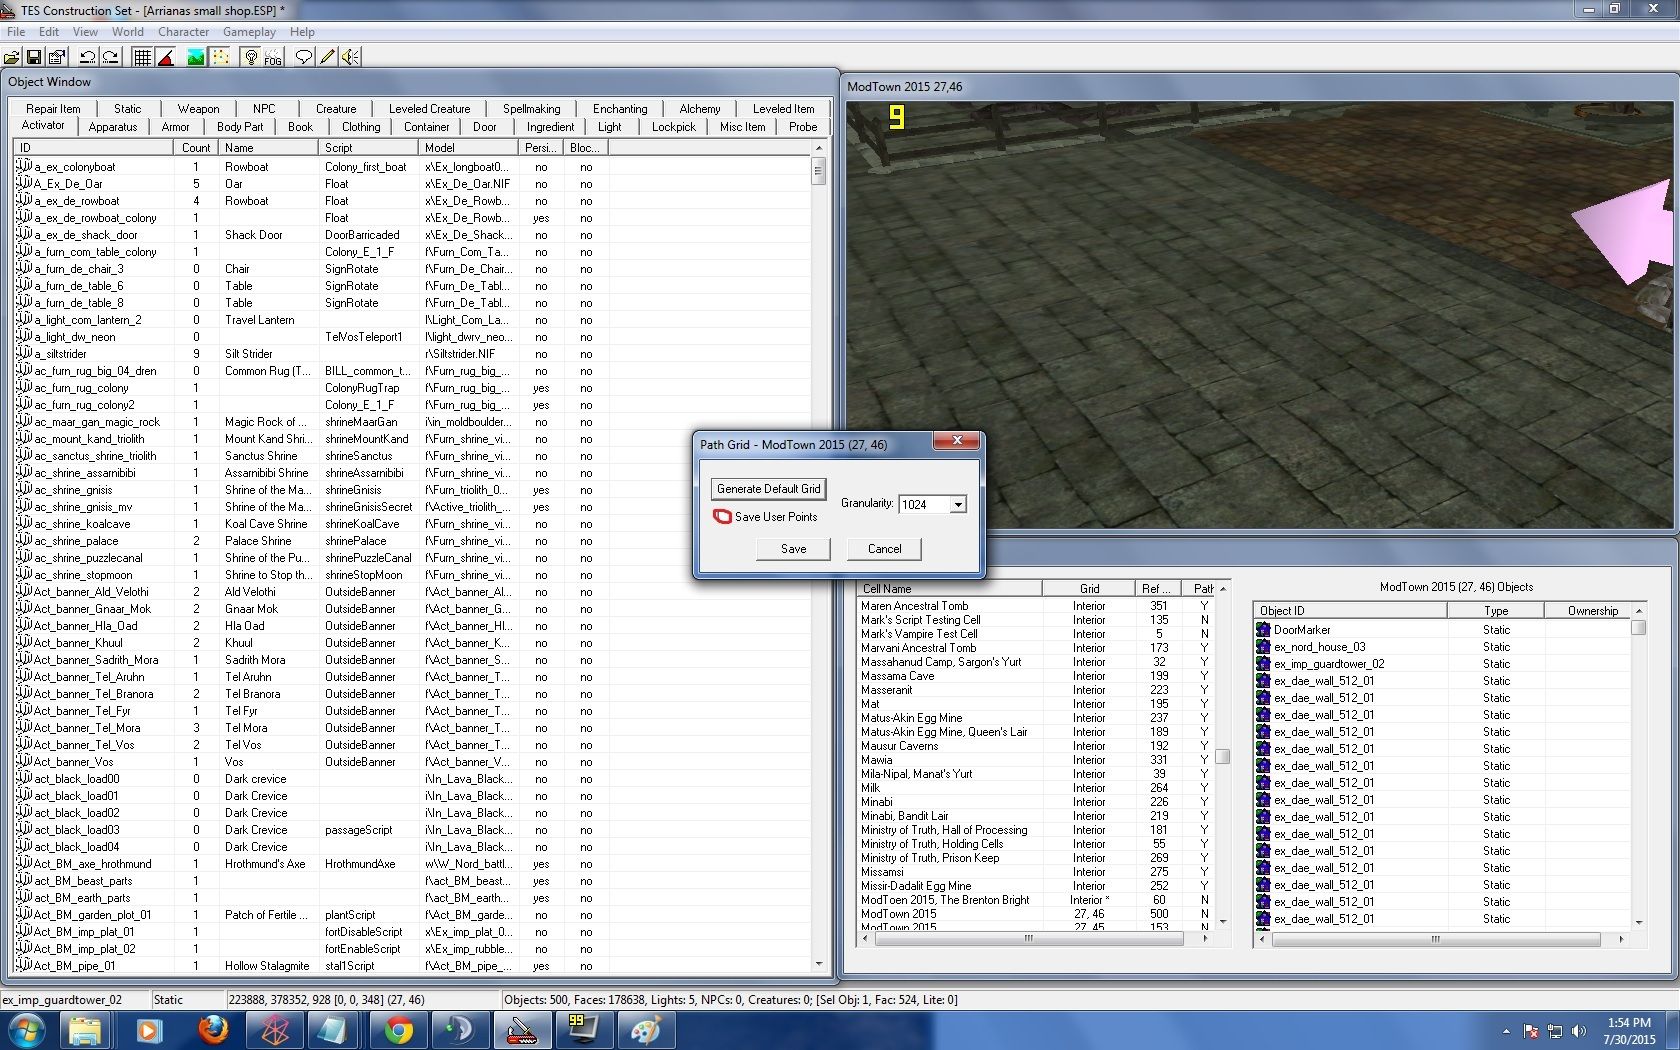Select Maren Ancestral Tomb cell

pyautogui.click(x=1036, y=606)
